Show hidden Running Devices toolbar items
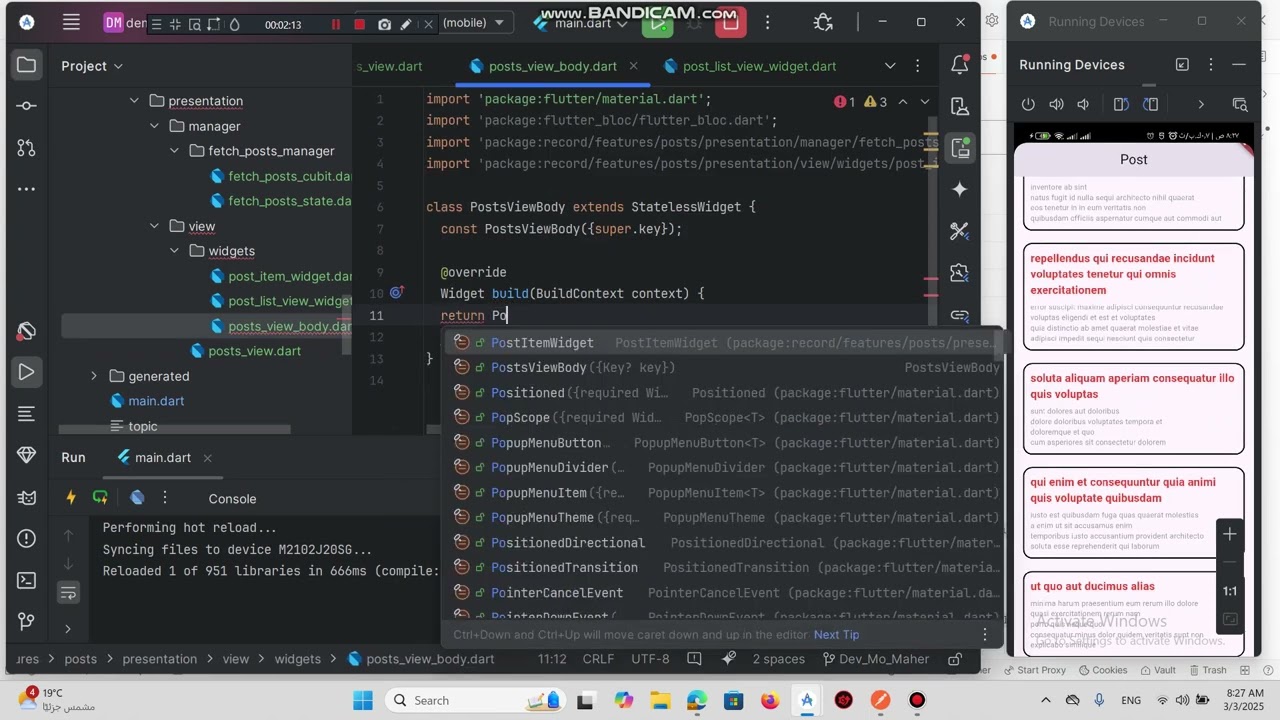Screen dimensions: 1280x720 1201,104
